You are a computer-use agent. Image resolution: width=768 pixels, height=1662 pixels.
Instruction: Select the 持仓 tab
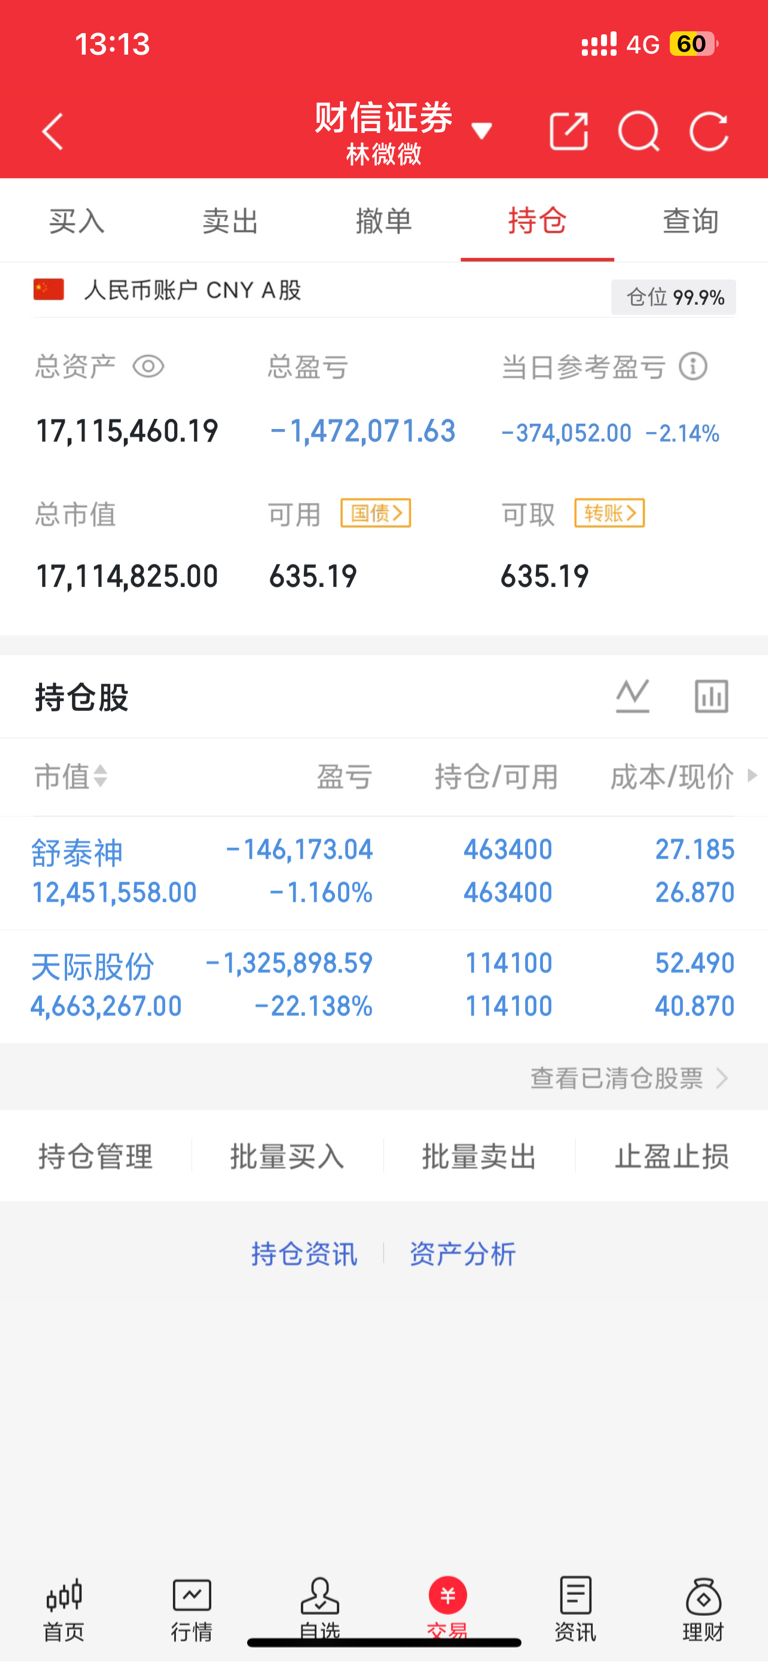click(537, 220)
